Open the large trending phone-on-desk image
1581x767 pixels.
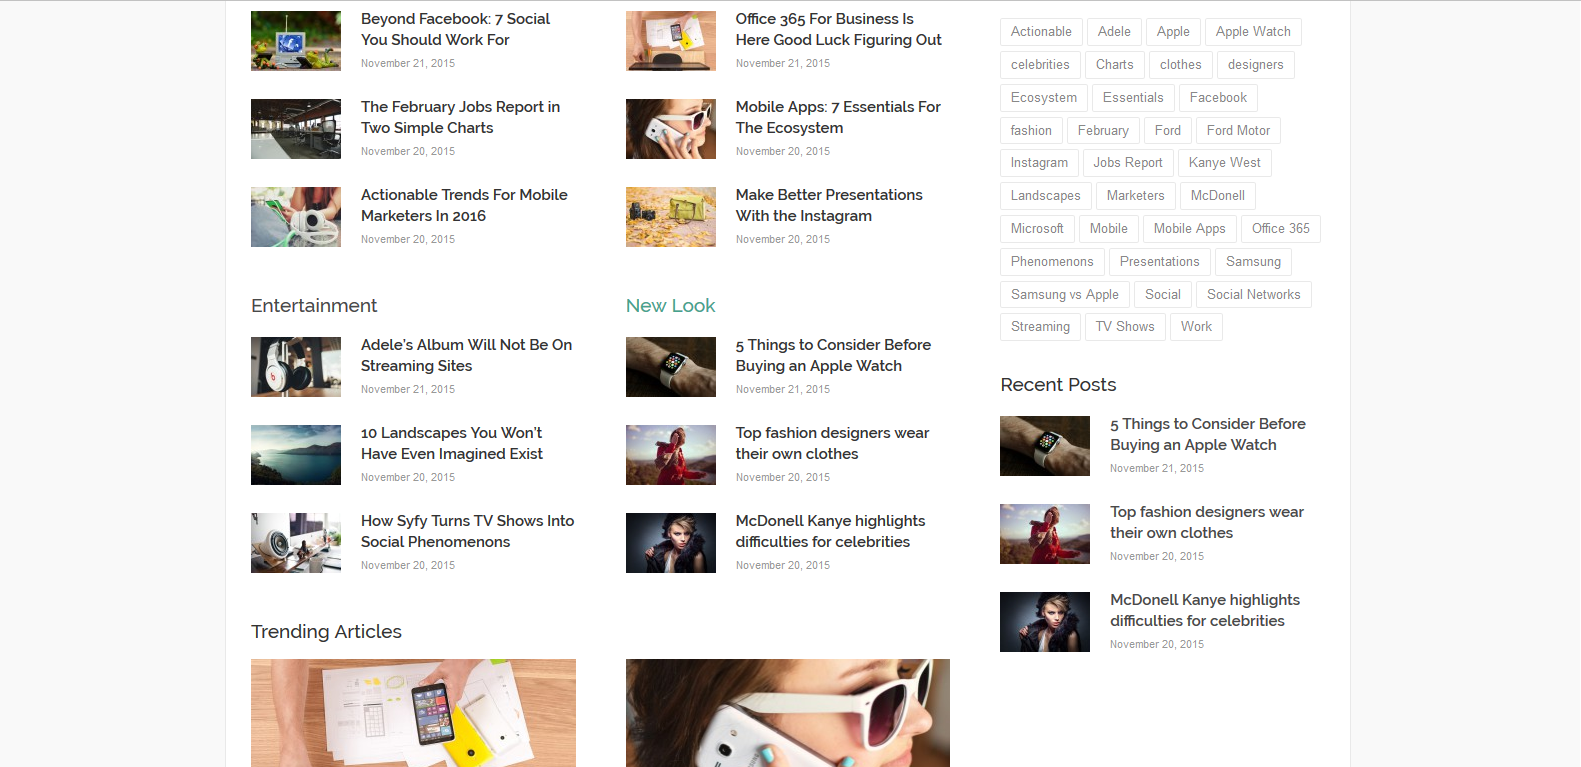(x=413, y=712)
